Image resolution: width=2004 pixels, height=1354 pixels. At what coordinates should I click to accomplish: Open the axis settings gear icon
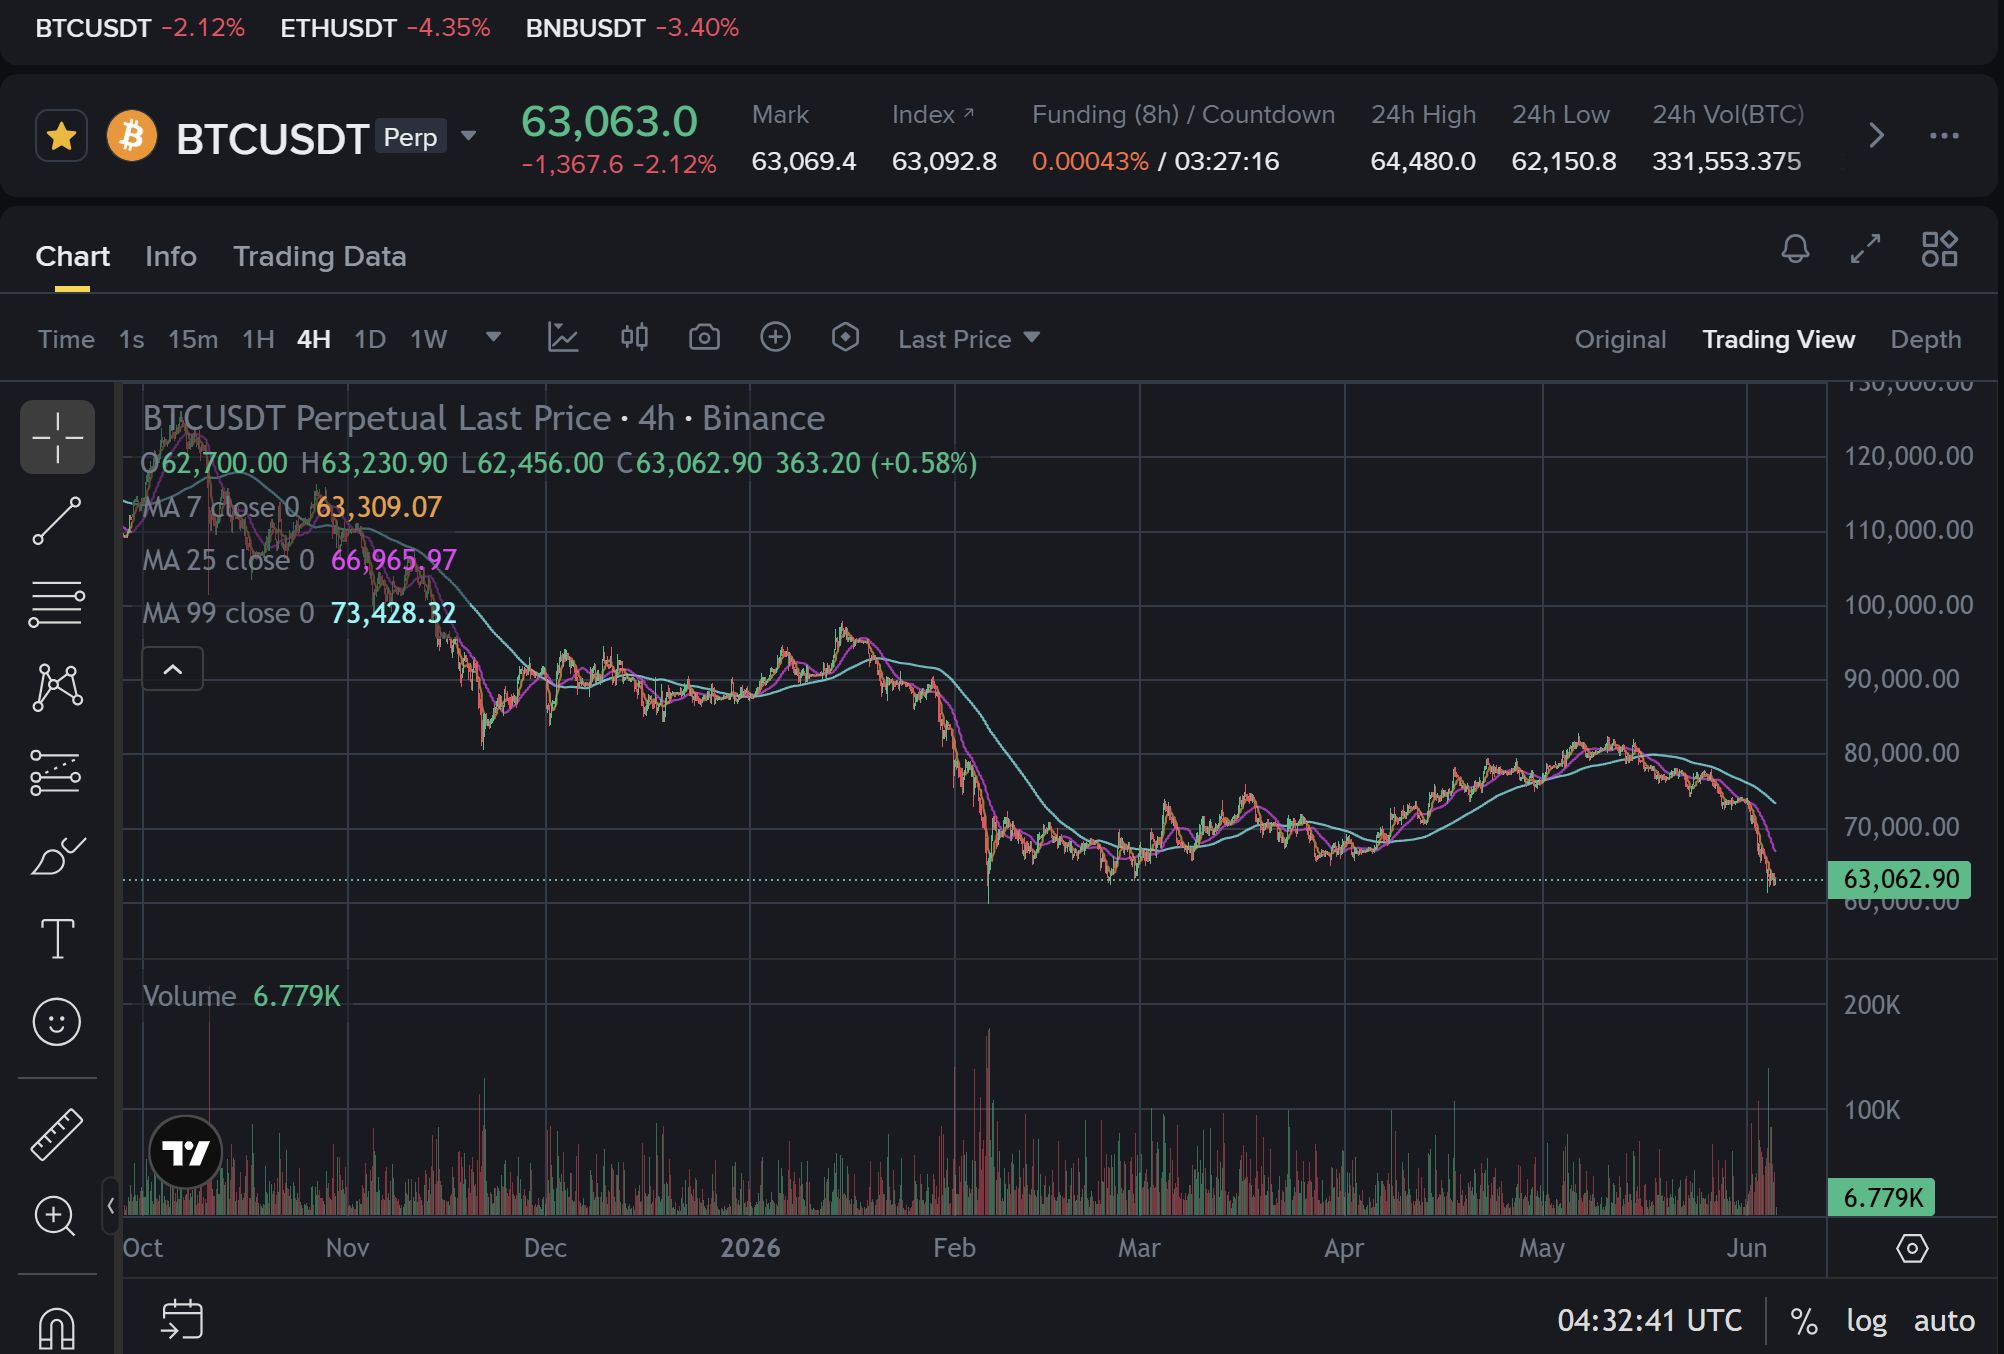point(1912,1248)
